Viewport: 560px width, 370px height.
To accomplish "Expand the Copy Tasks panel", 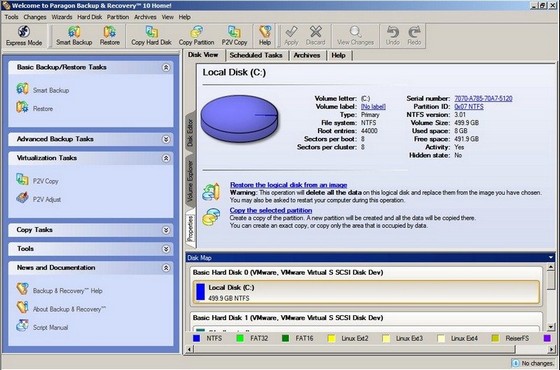I will point(166,230).
